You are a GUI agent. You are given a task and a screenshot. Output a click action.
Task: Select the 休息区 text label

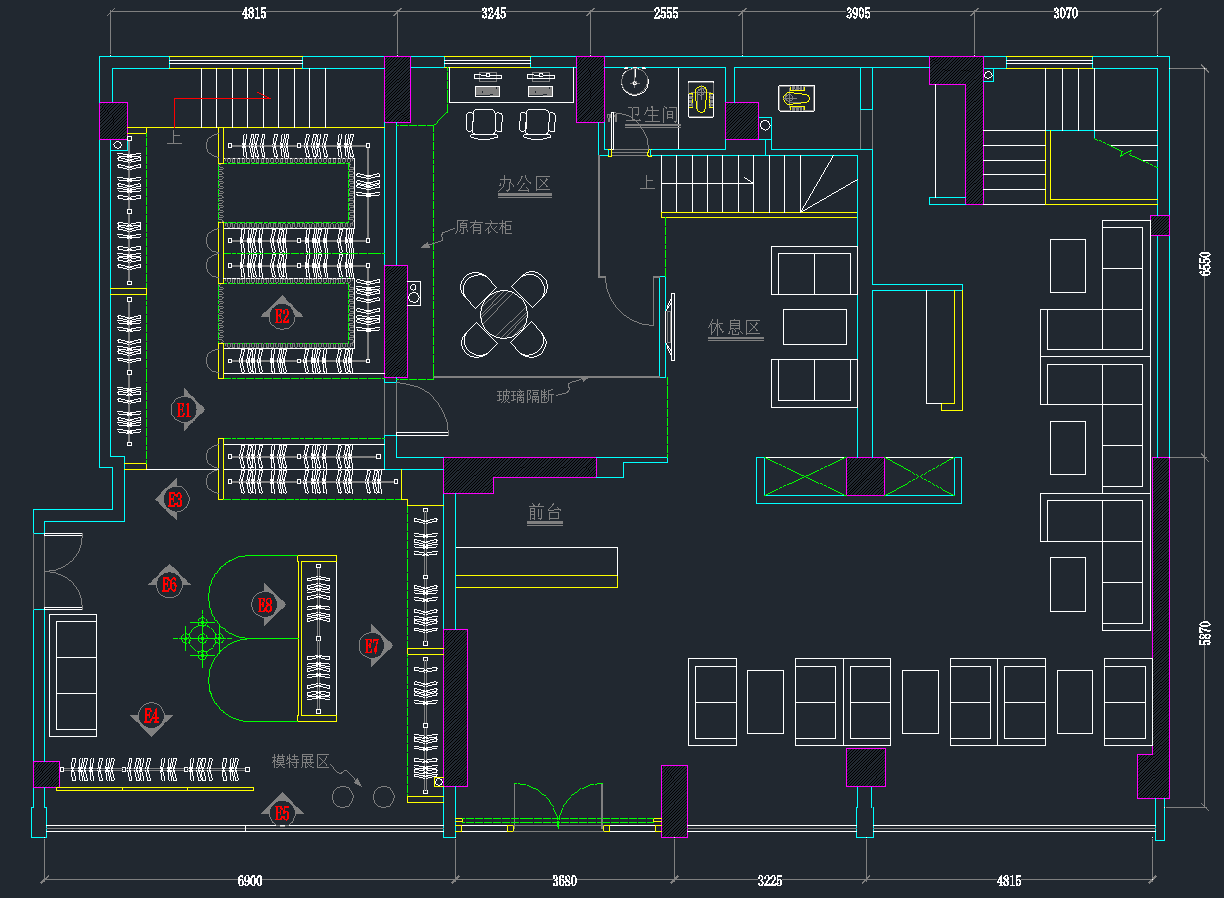coord(735,328)
